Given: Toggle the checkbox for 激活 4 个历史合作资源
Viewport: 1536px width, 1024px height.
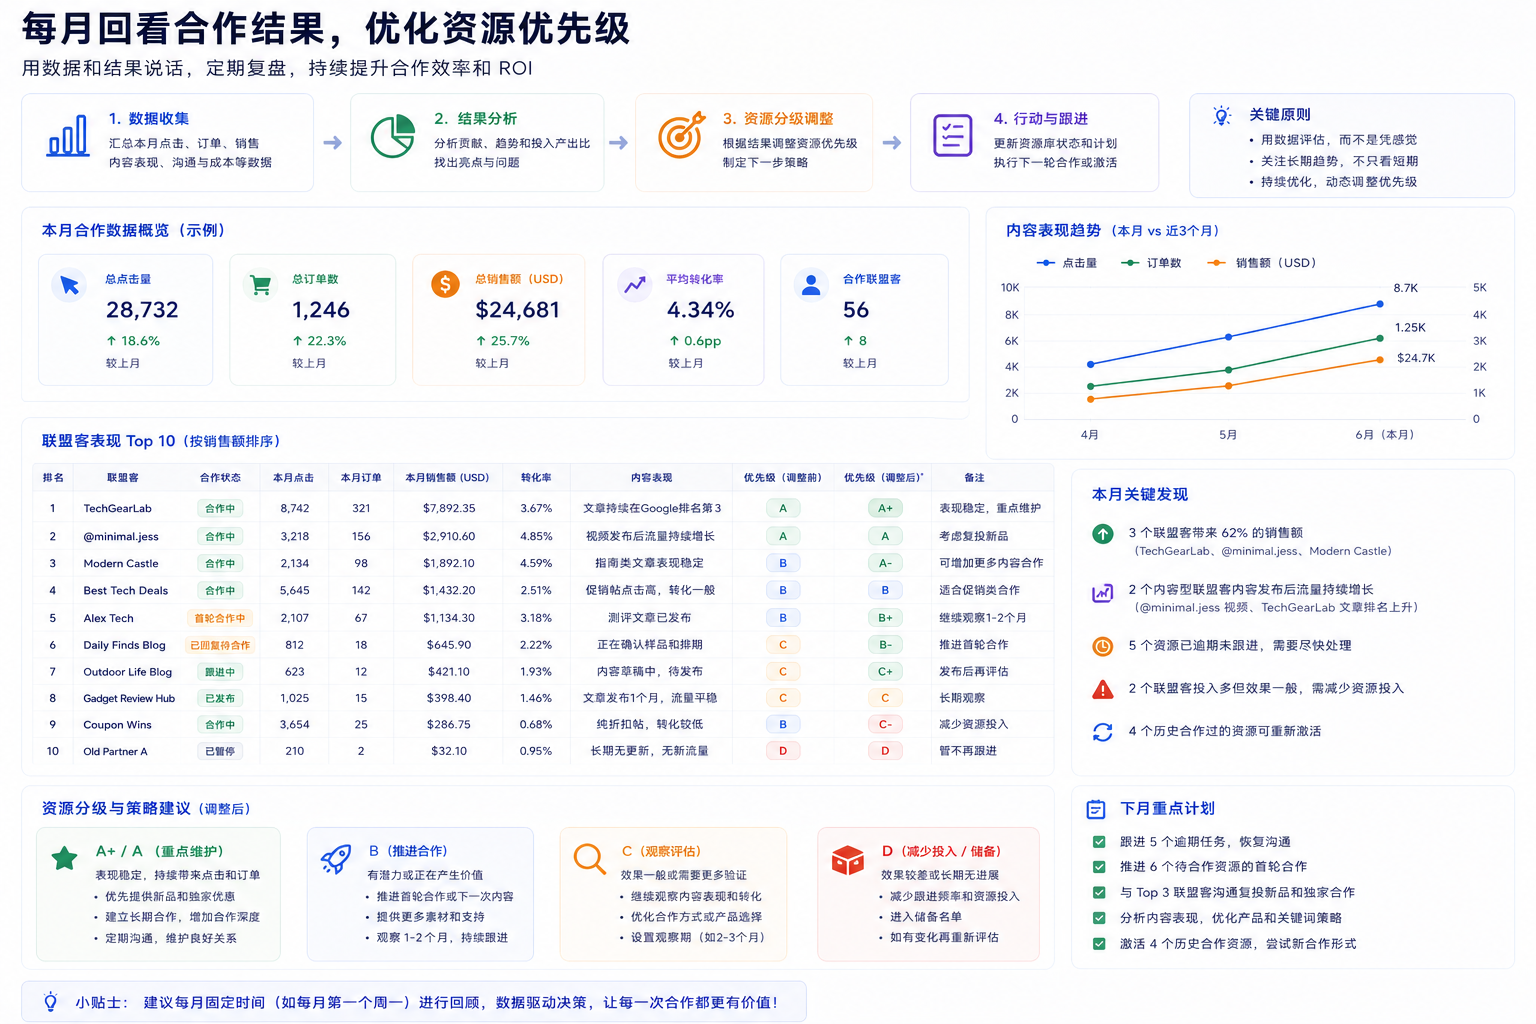Looking at the screenshot, I should 1099,944.
